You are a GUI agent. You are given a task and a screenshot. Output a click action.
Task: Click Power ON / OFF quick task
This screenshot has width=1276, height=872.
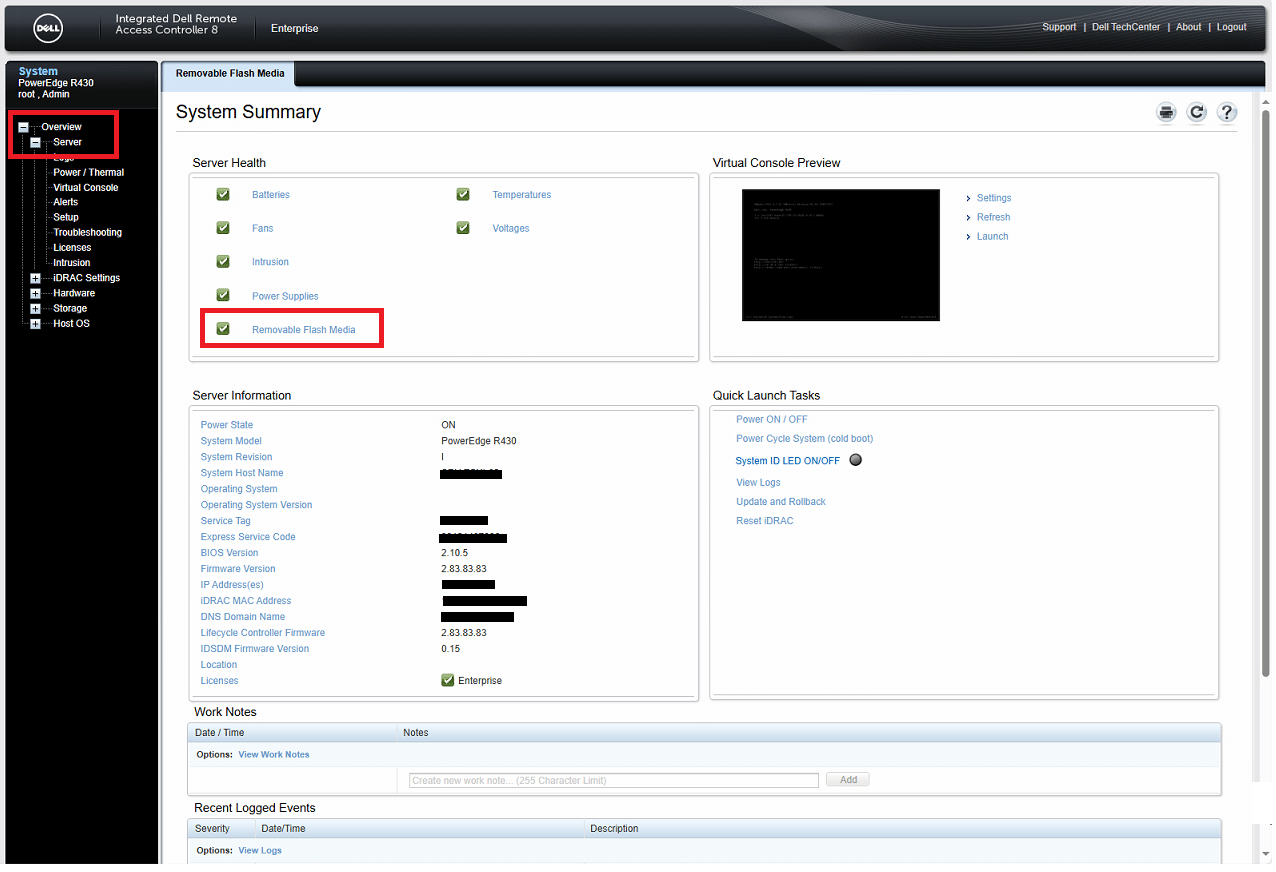(771, 419)
